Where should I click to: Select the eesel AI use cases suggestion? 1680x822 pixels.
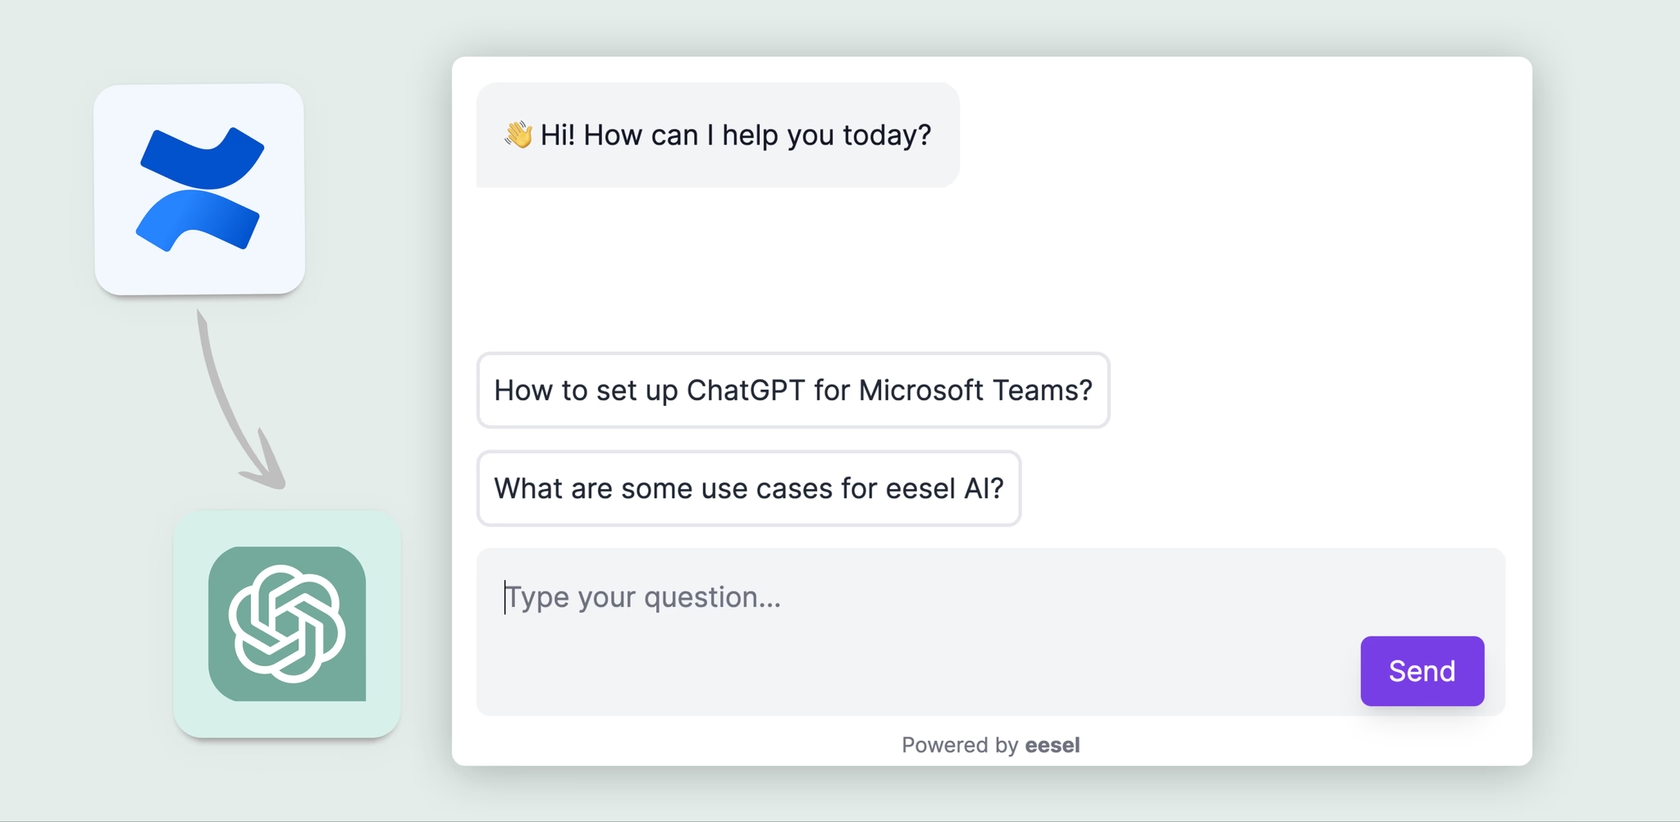(748, 488)
